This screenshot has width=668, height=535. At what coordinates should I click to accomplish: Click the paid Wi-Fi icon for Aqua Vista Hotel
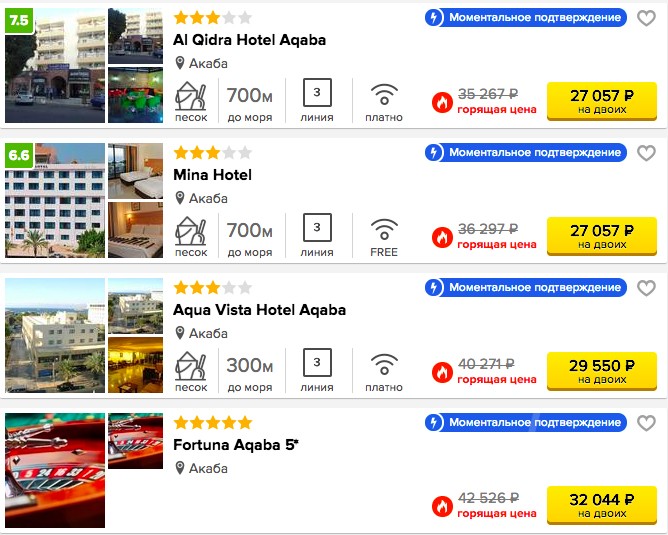[384, 365]
